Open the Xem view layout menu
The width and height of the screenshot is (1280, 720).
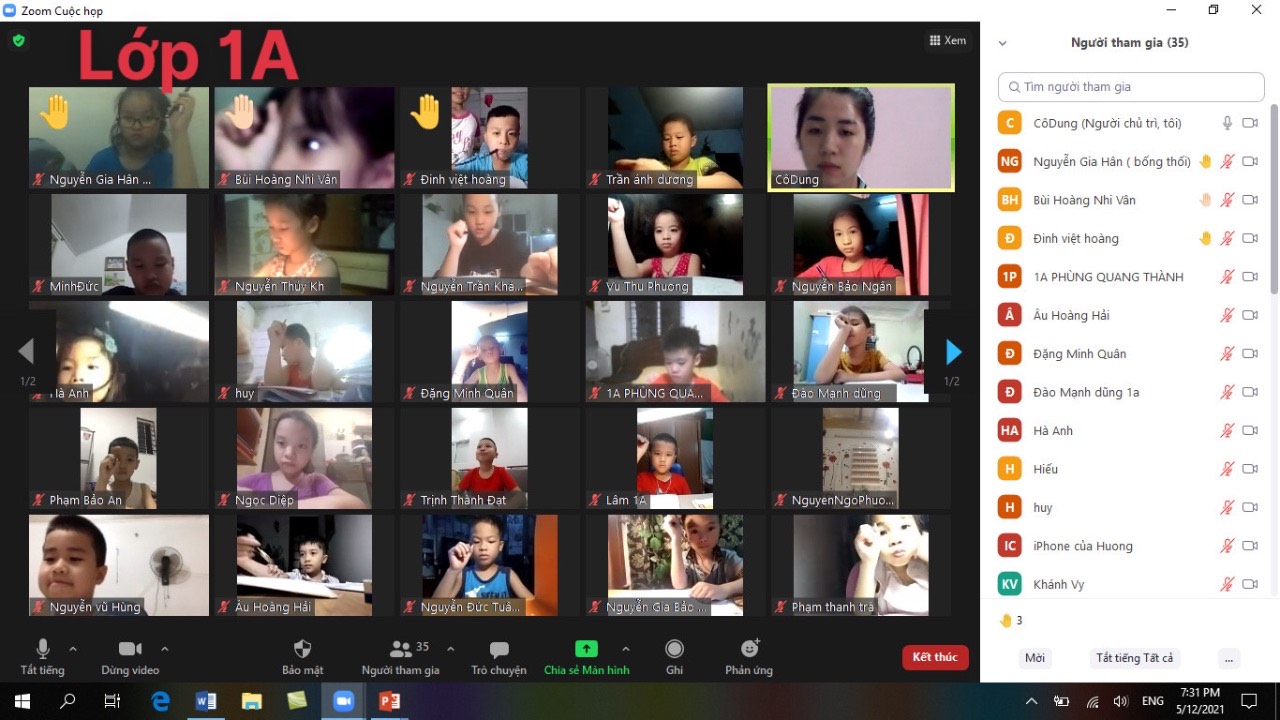point(947,41)
